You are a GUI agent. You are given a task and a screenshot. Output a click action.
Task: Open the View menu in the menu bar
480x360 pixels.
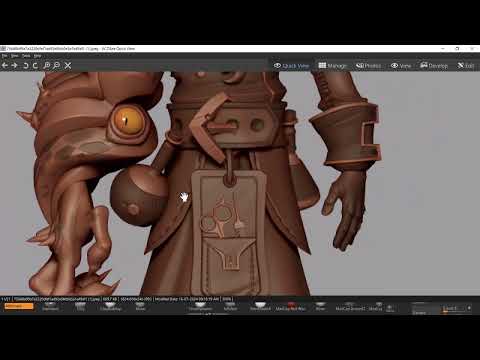click(x=15, y=56)
